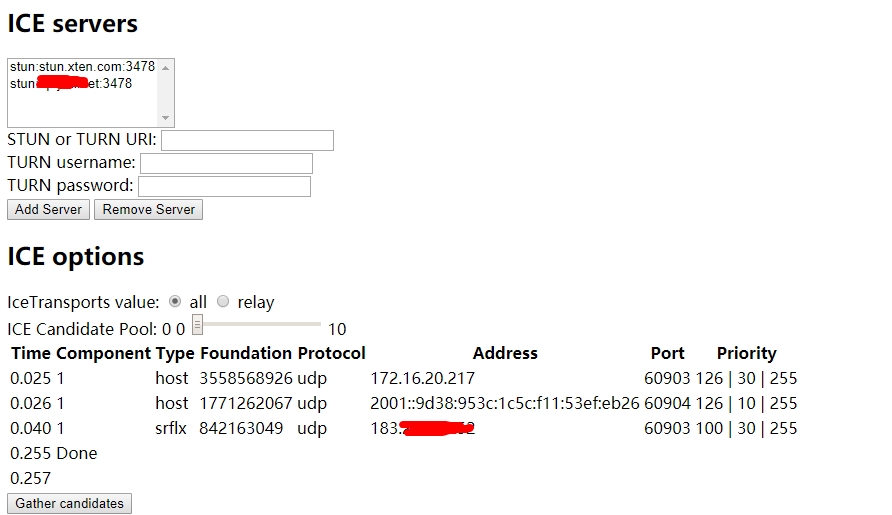Screen dimensions: 892x515
Task: Select the stun.xten.com:3478 server entry
Action: click(x=82, y=67)
